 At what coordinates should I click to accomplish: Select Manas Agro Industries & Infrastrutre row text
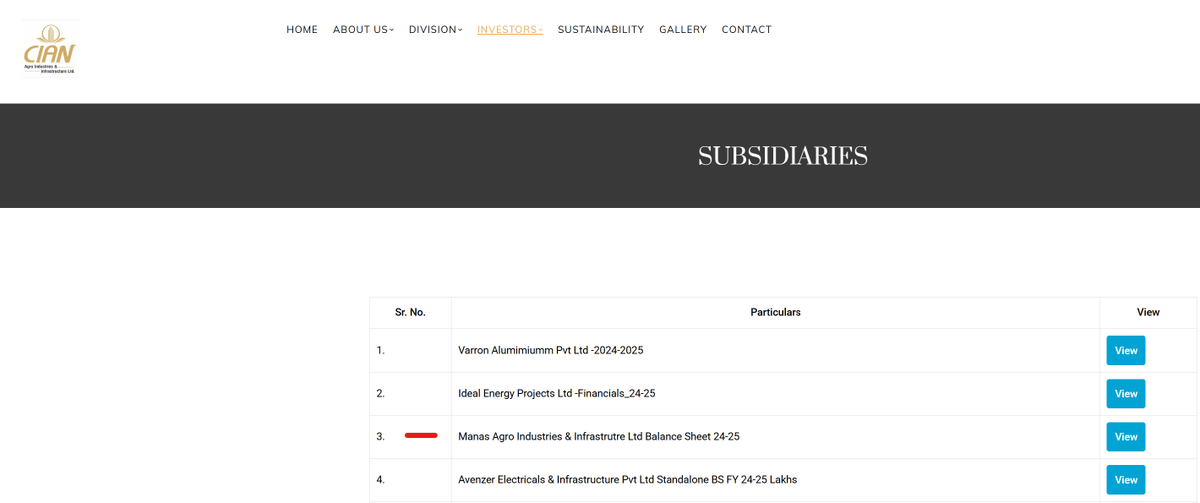pyautogui.click(x=599, y=437)
